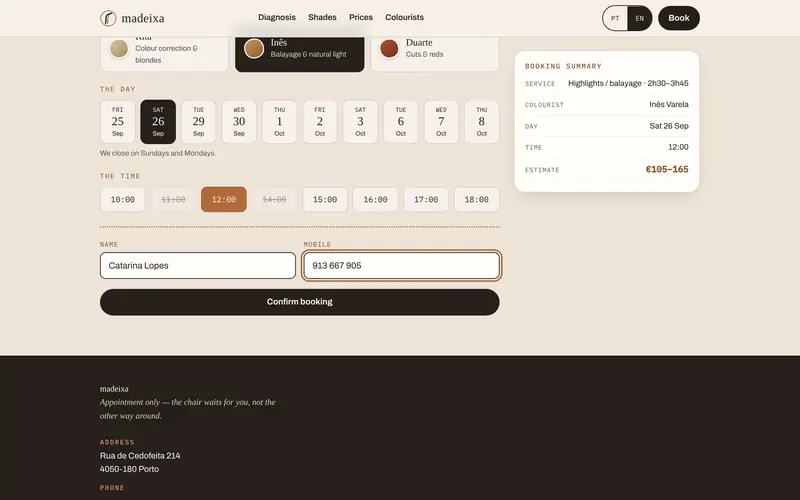Click Duarte's red colour swatch
The width and height of the screenshot is (800, 500).
(x=389, y=48)
